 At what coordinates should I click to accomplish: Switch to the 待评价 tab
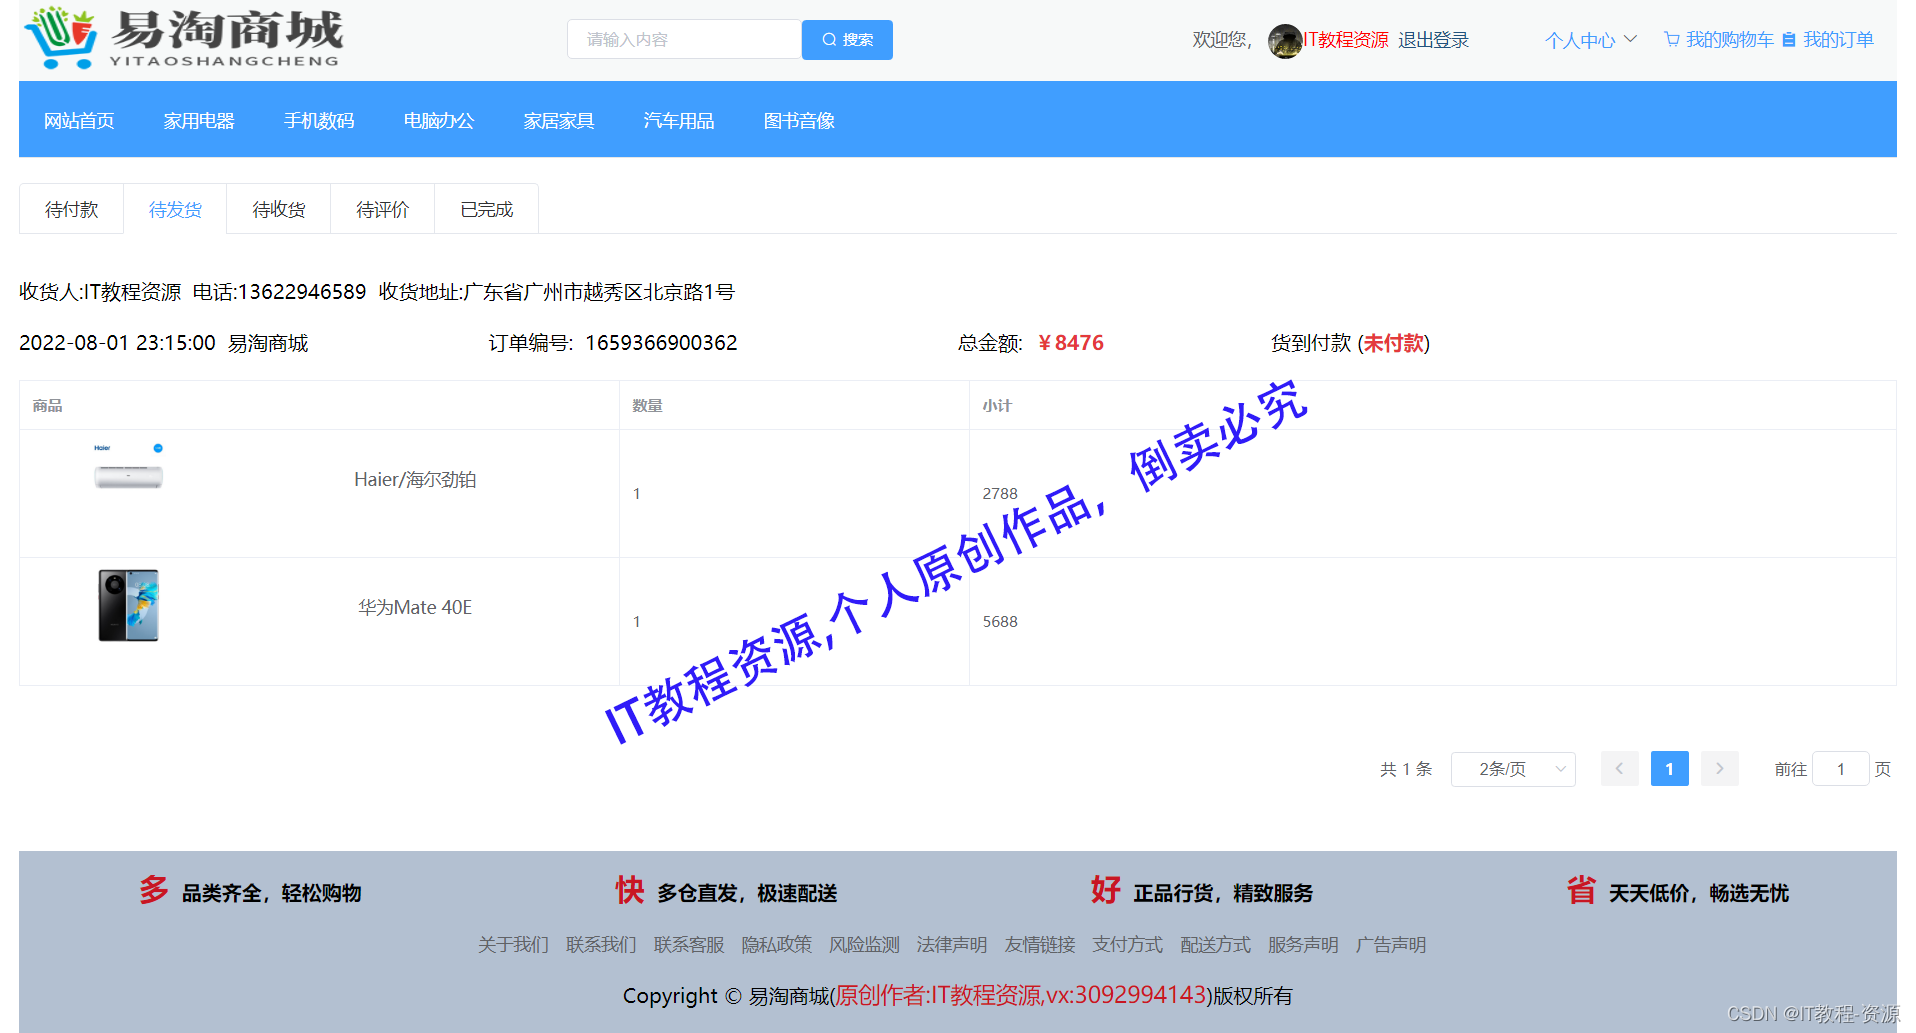pyautogui.click(x=383, y=209)
